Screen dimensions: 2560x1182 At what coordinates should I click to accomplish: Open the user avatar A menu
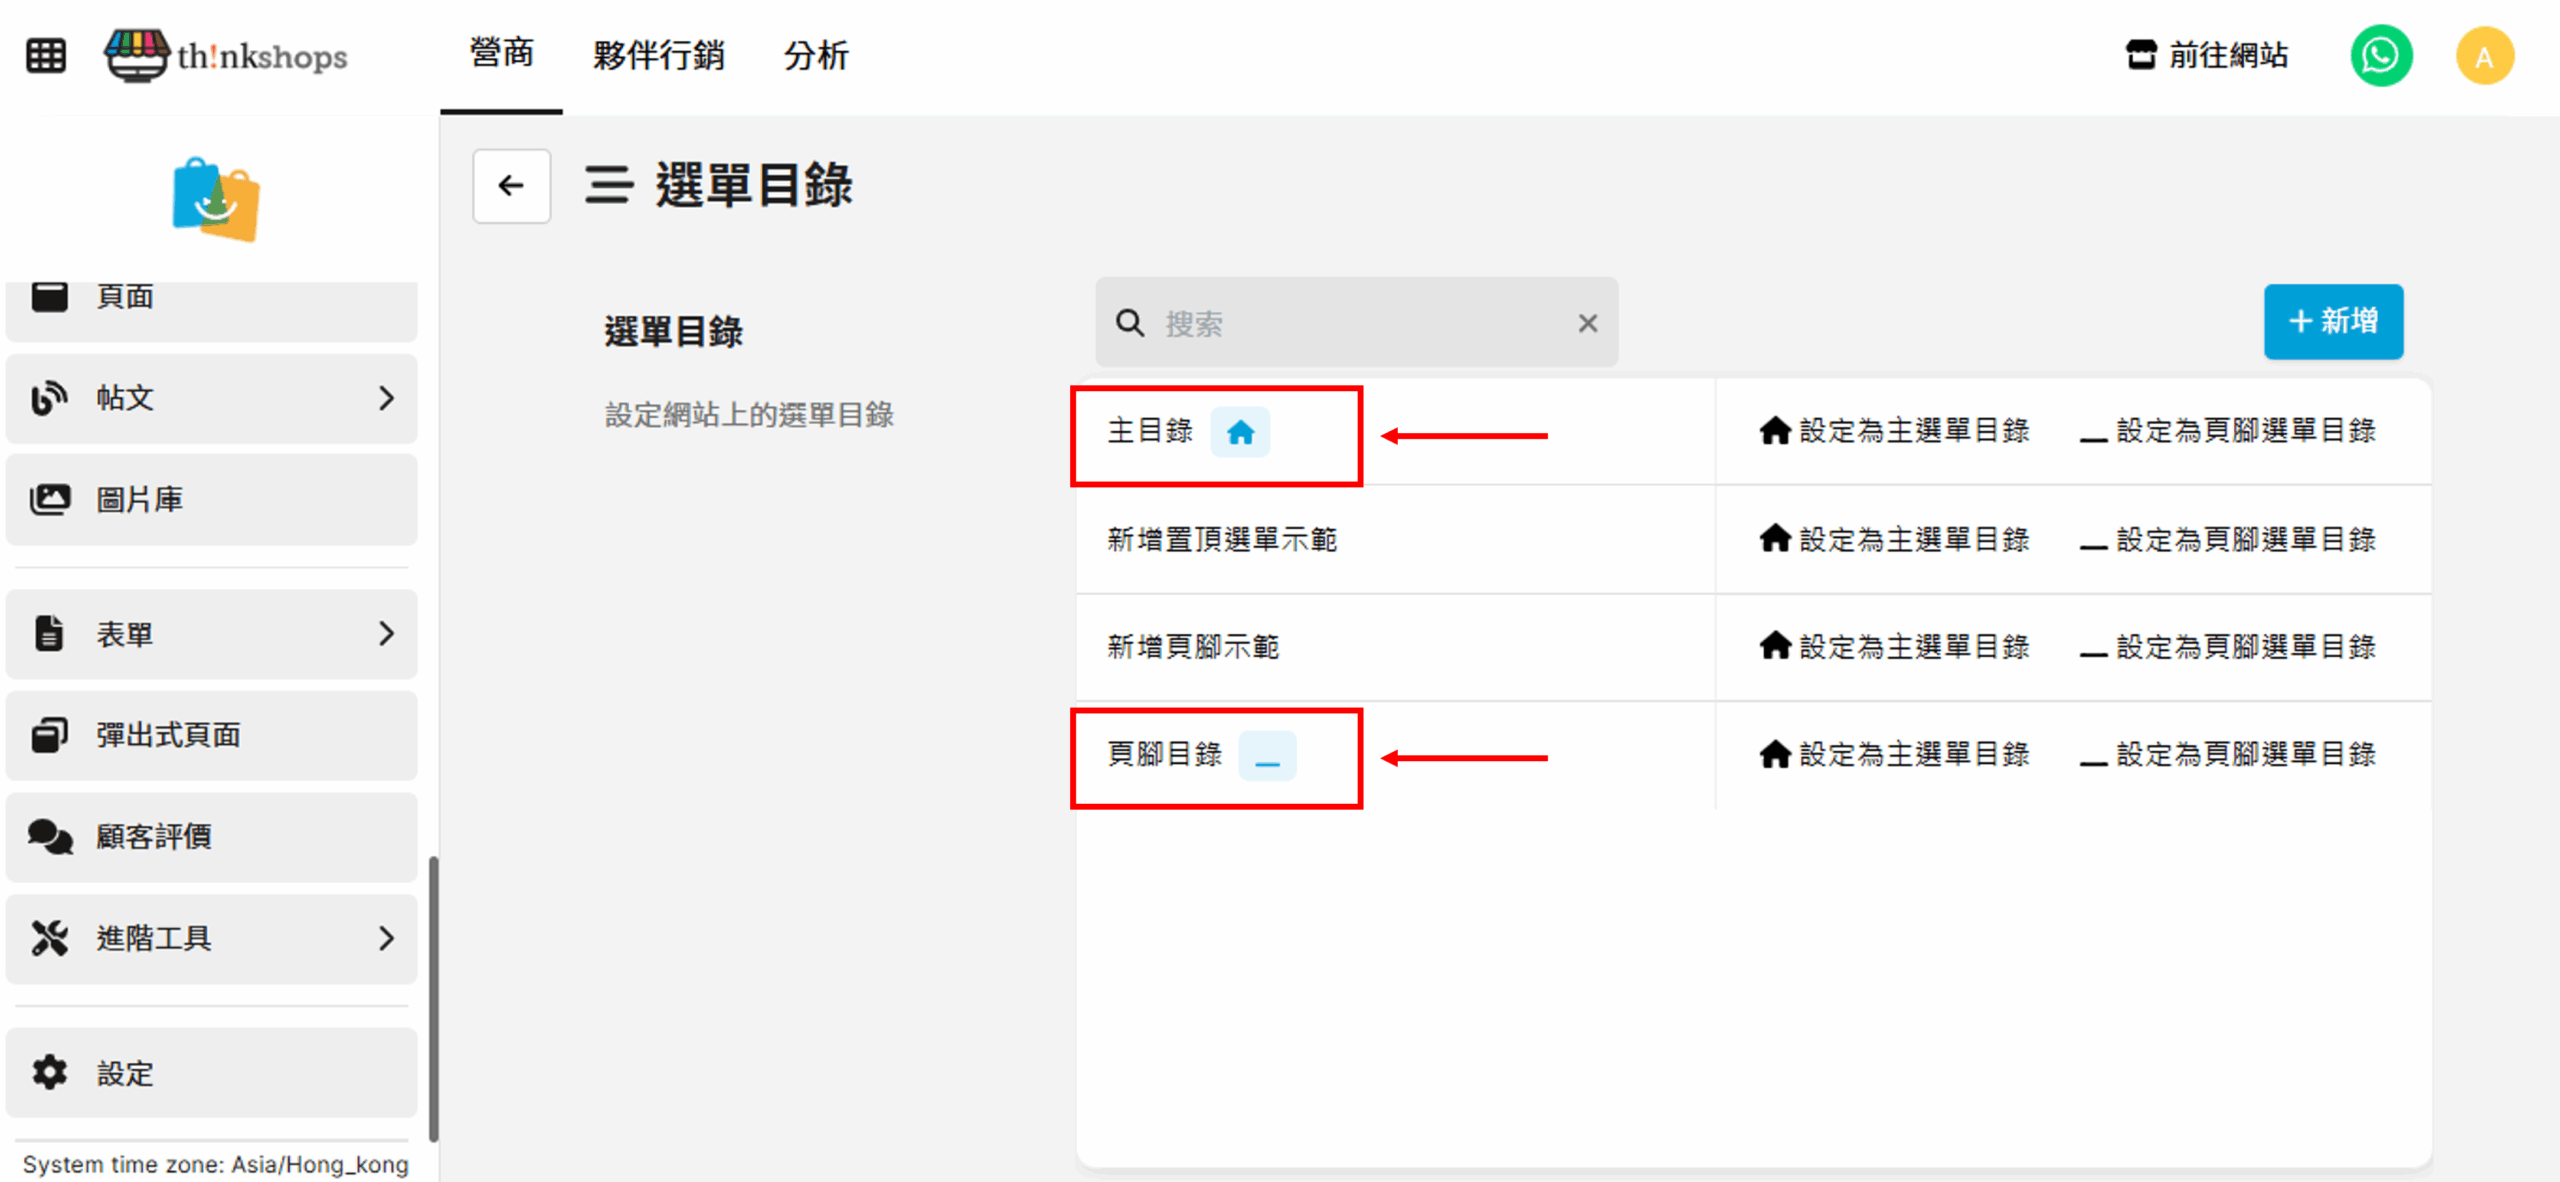pos(2484,56)
